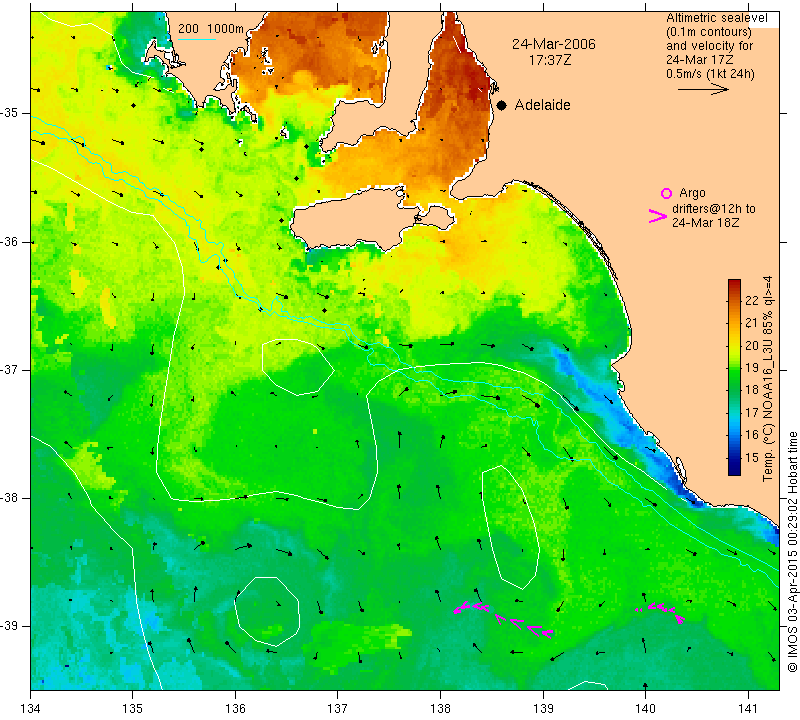The height and width of the screenshot is (720, 800).
Task: Click the temperature color bar near 22
Action: [734, 301]
